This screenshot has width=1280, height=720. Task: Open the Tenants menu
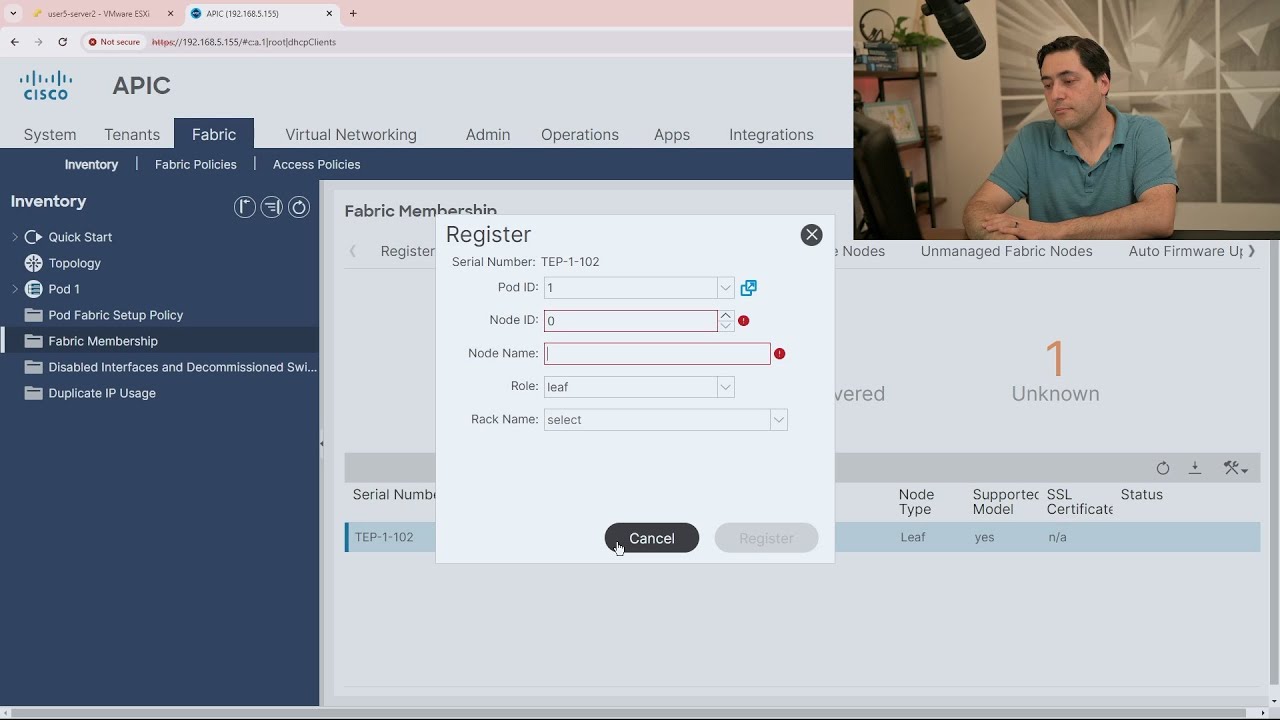(132, 134)
